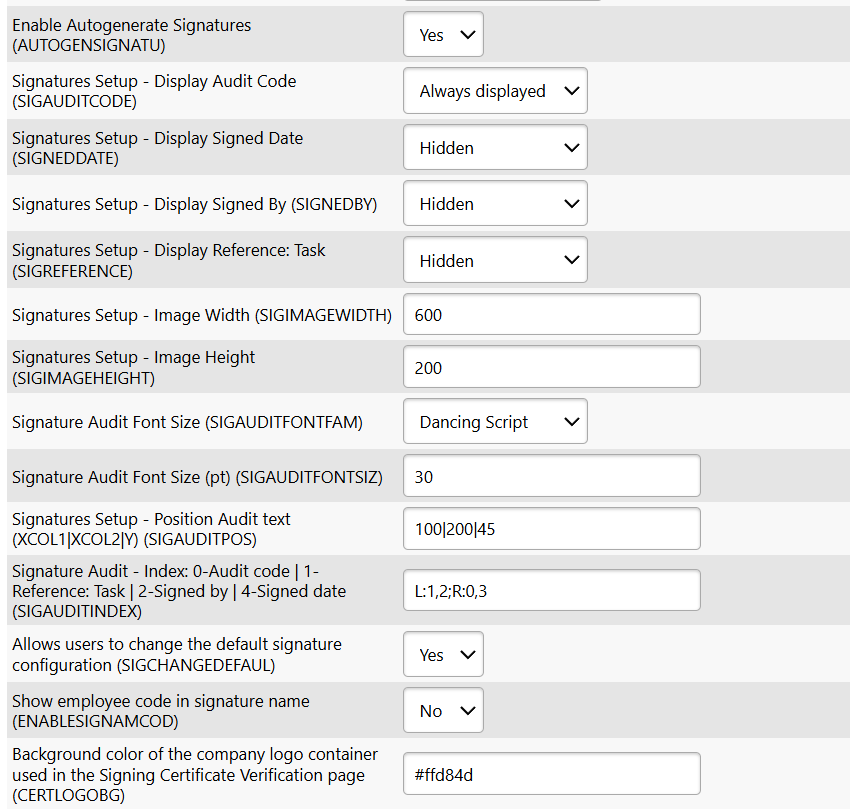The height and width of the screenshot is (809, 850).
Task: Expand the Display Signed By dropdown
Action: pyautogui.click(x=495, y=204)
